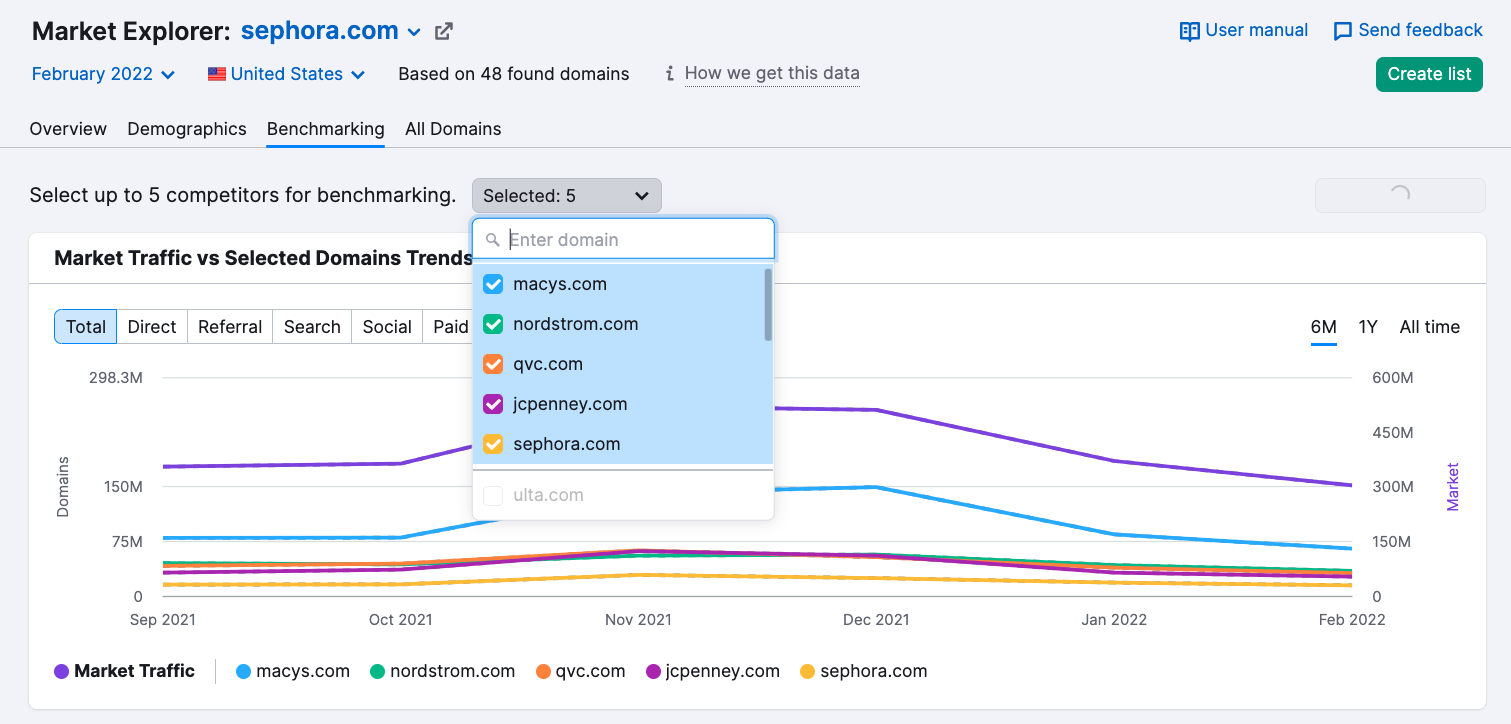Click the Create list button
The image size is (1511, 724).
tap(1429, 74)
